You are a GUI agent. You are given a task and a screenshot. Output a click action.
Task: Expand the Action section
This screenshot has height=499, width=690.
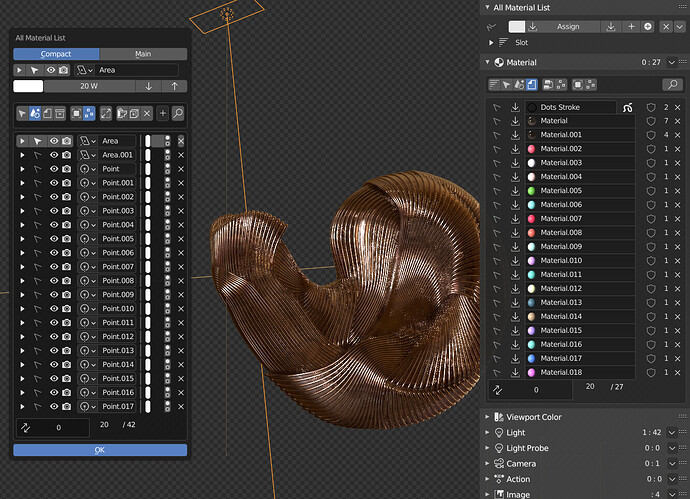coord(487,479)
